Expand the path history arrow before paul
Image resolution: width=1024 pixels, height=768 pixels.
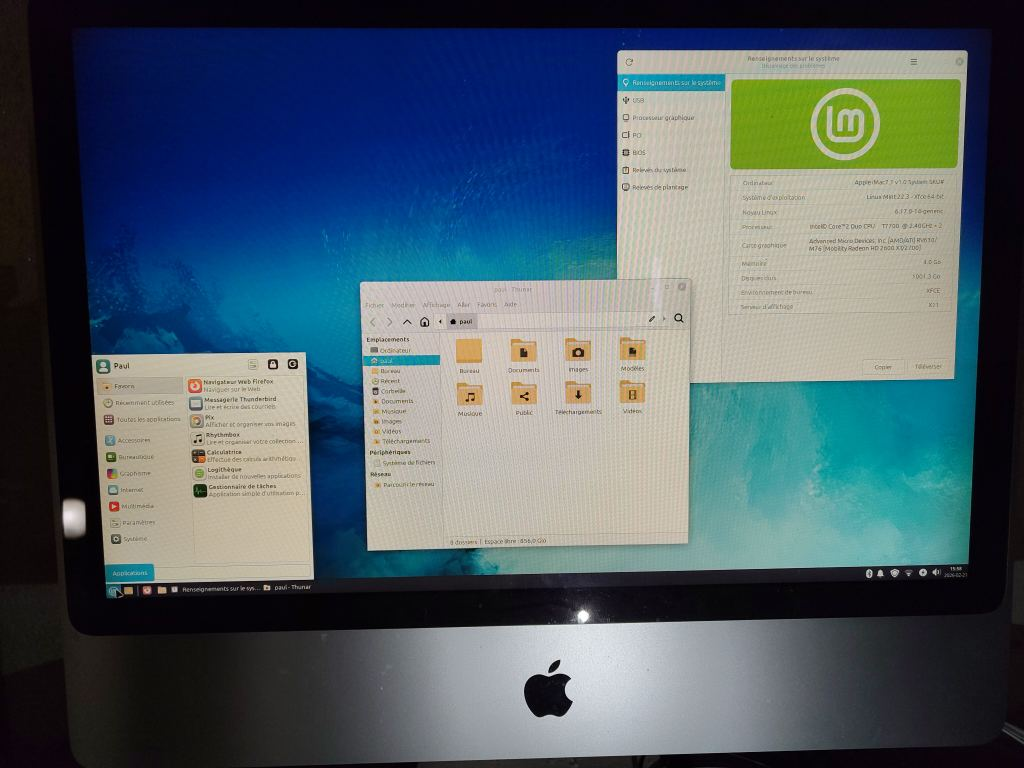(x=441, y=322)
